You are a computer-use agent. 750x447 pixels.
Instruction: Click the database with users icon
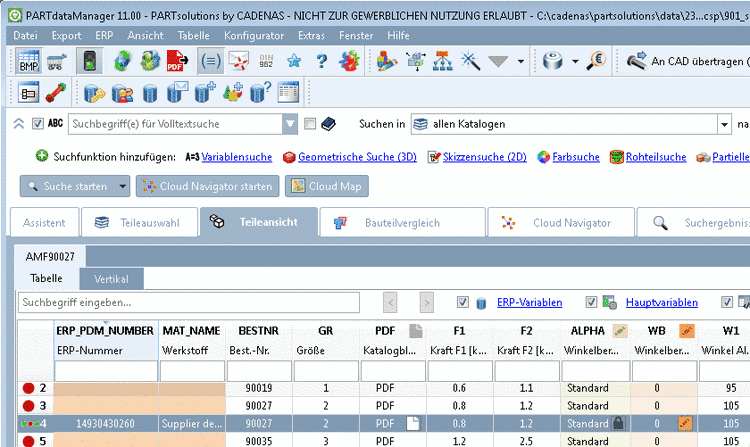122,93
